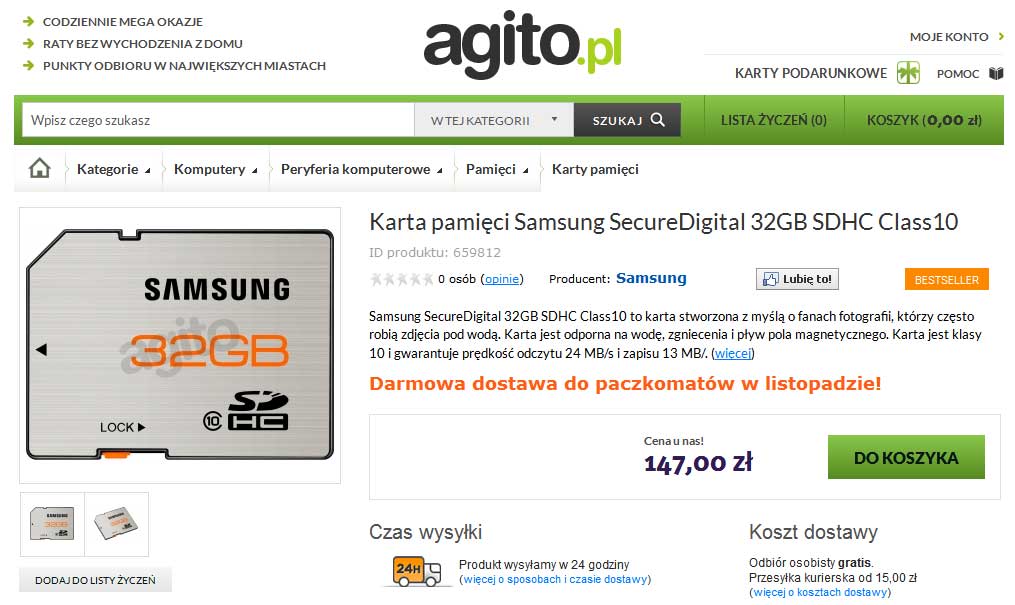Open the gift card icon

[908, 72]
